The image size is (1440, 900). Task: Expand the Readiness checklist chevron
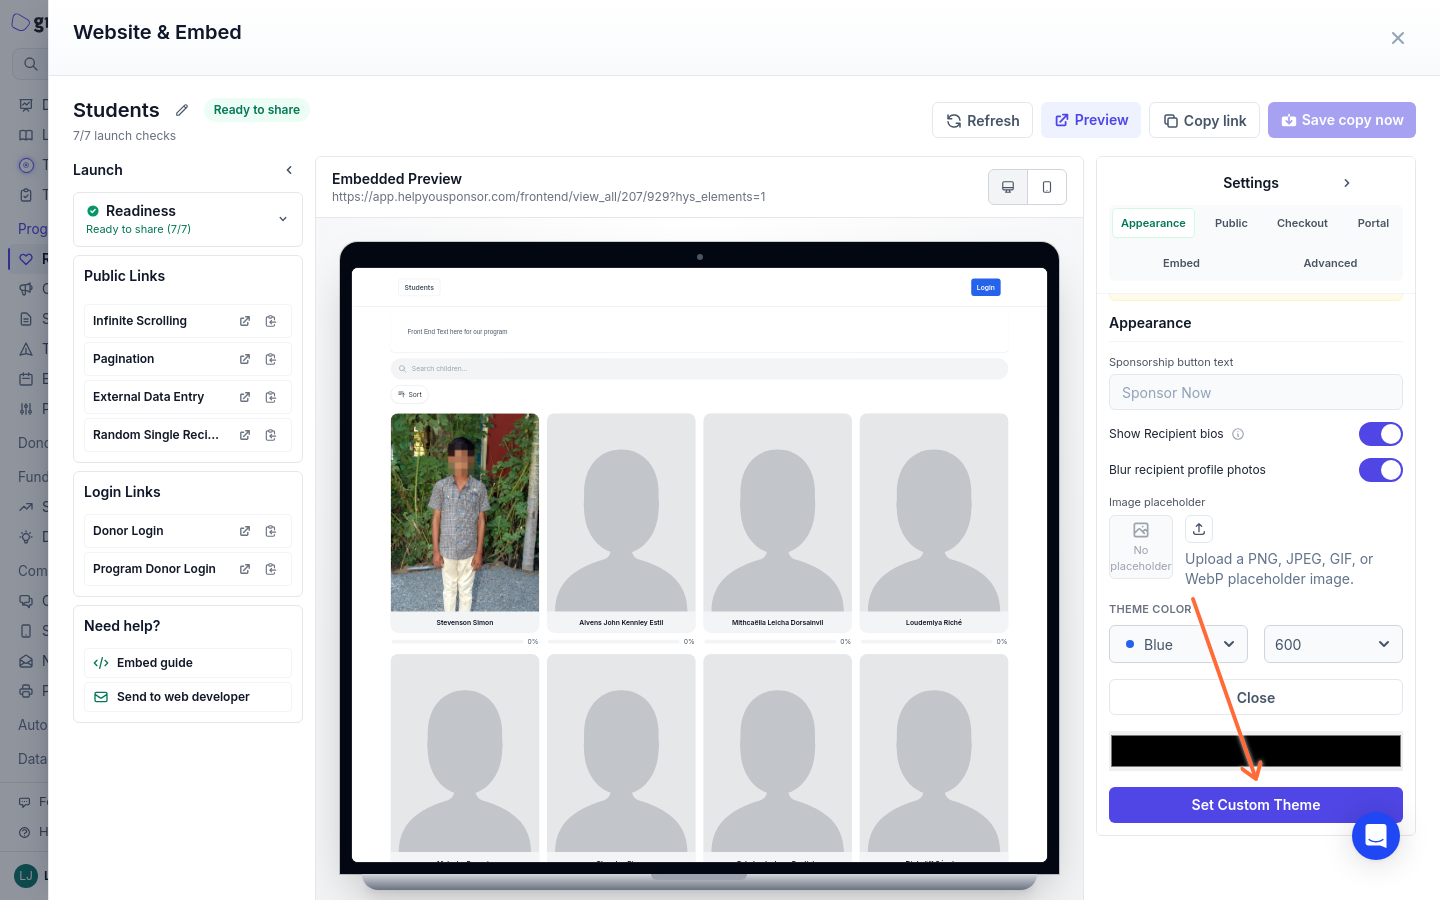(283, 219)
